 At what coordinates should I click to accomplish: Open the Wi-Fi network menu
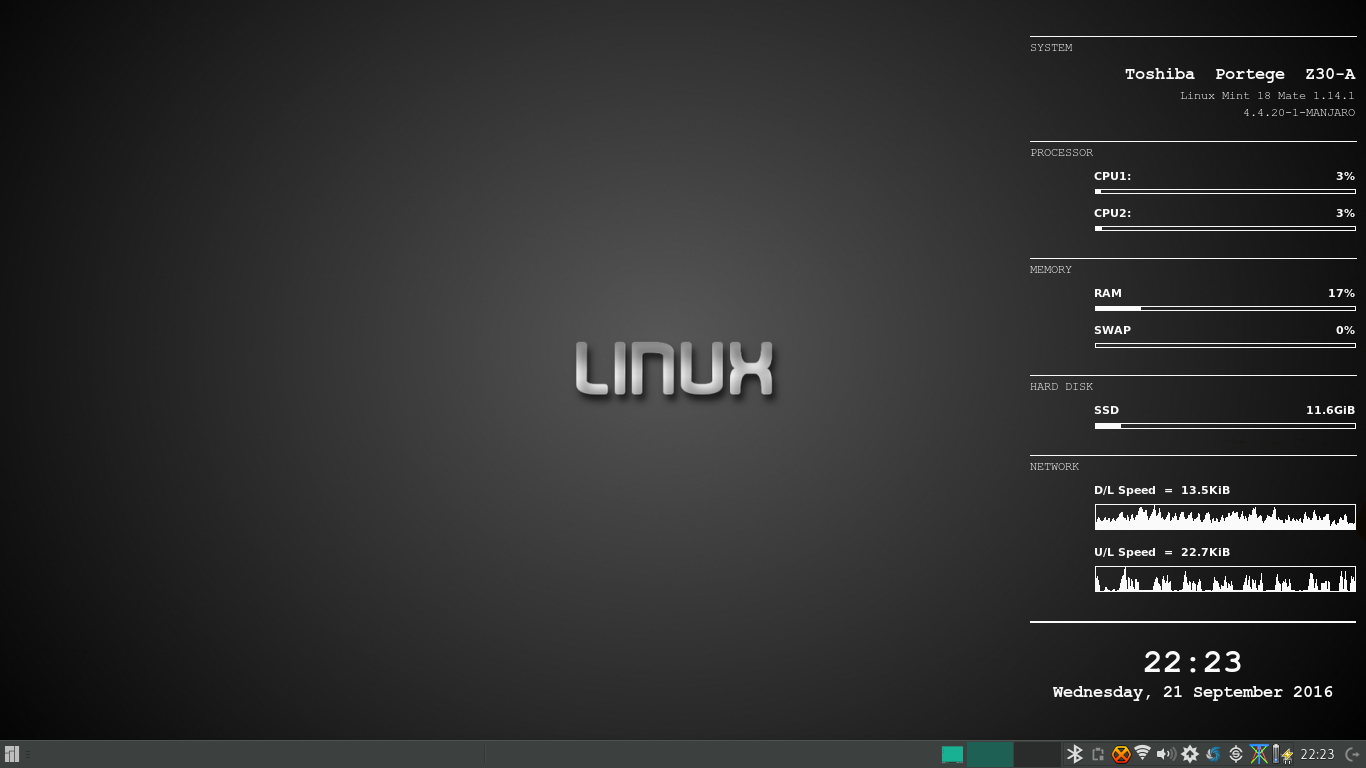[1143, 753]
